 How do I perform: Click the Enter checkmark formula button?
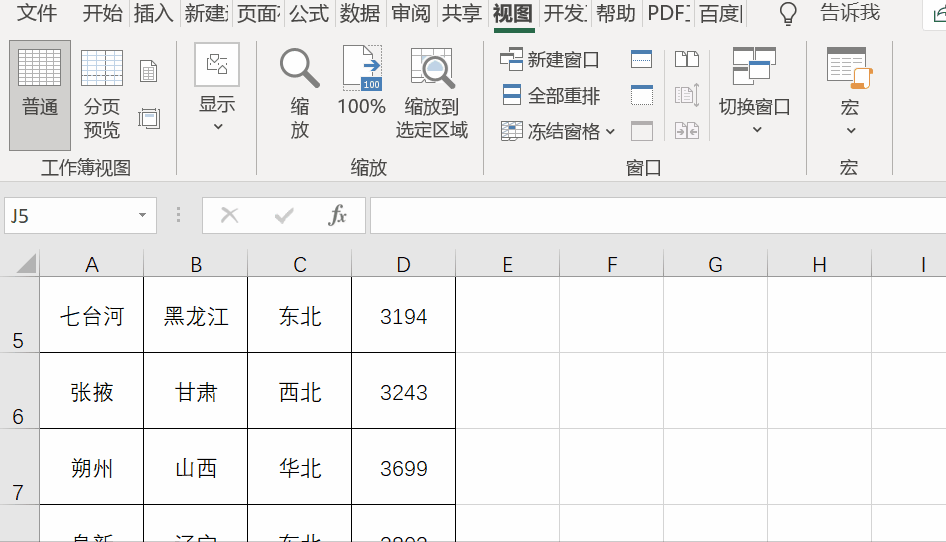pyautogui.click(x=284, y=215)
